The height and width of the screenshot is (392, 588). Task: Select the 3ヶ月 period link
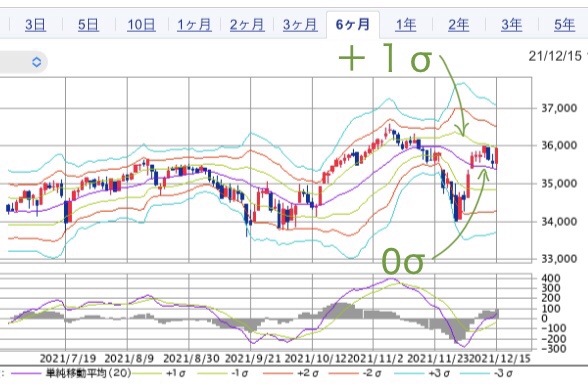300,25
